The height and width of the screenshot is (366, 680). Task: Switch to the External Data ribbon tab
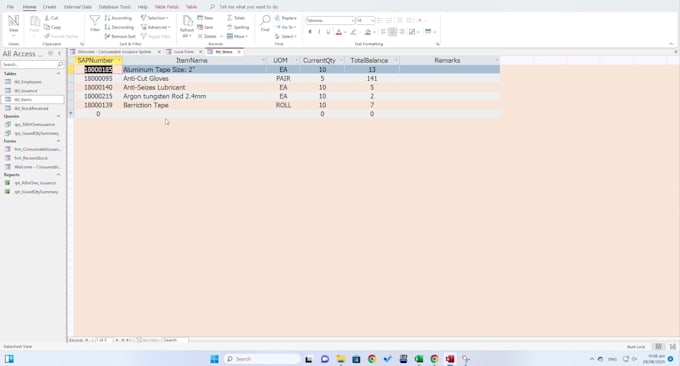pyautogui.click(x=78, y=7)
